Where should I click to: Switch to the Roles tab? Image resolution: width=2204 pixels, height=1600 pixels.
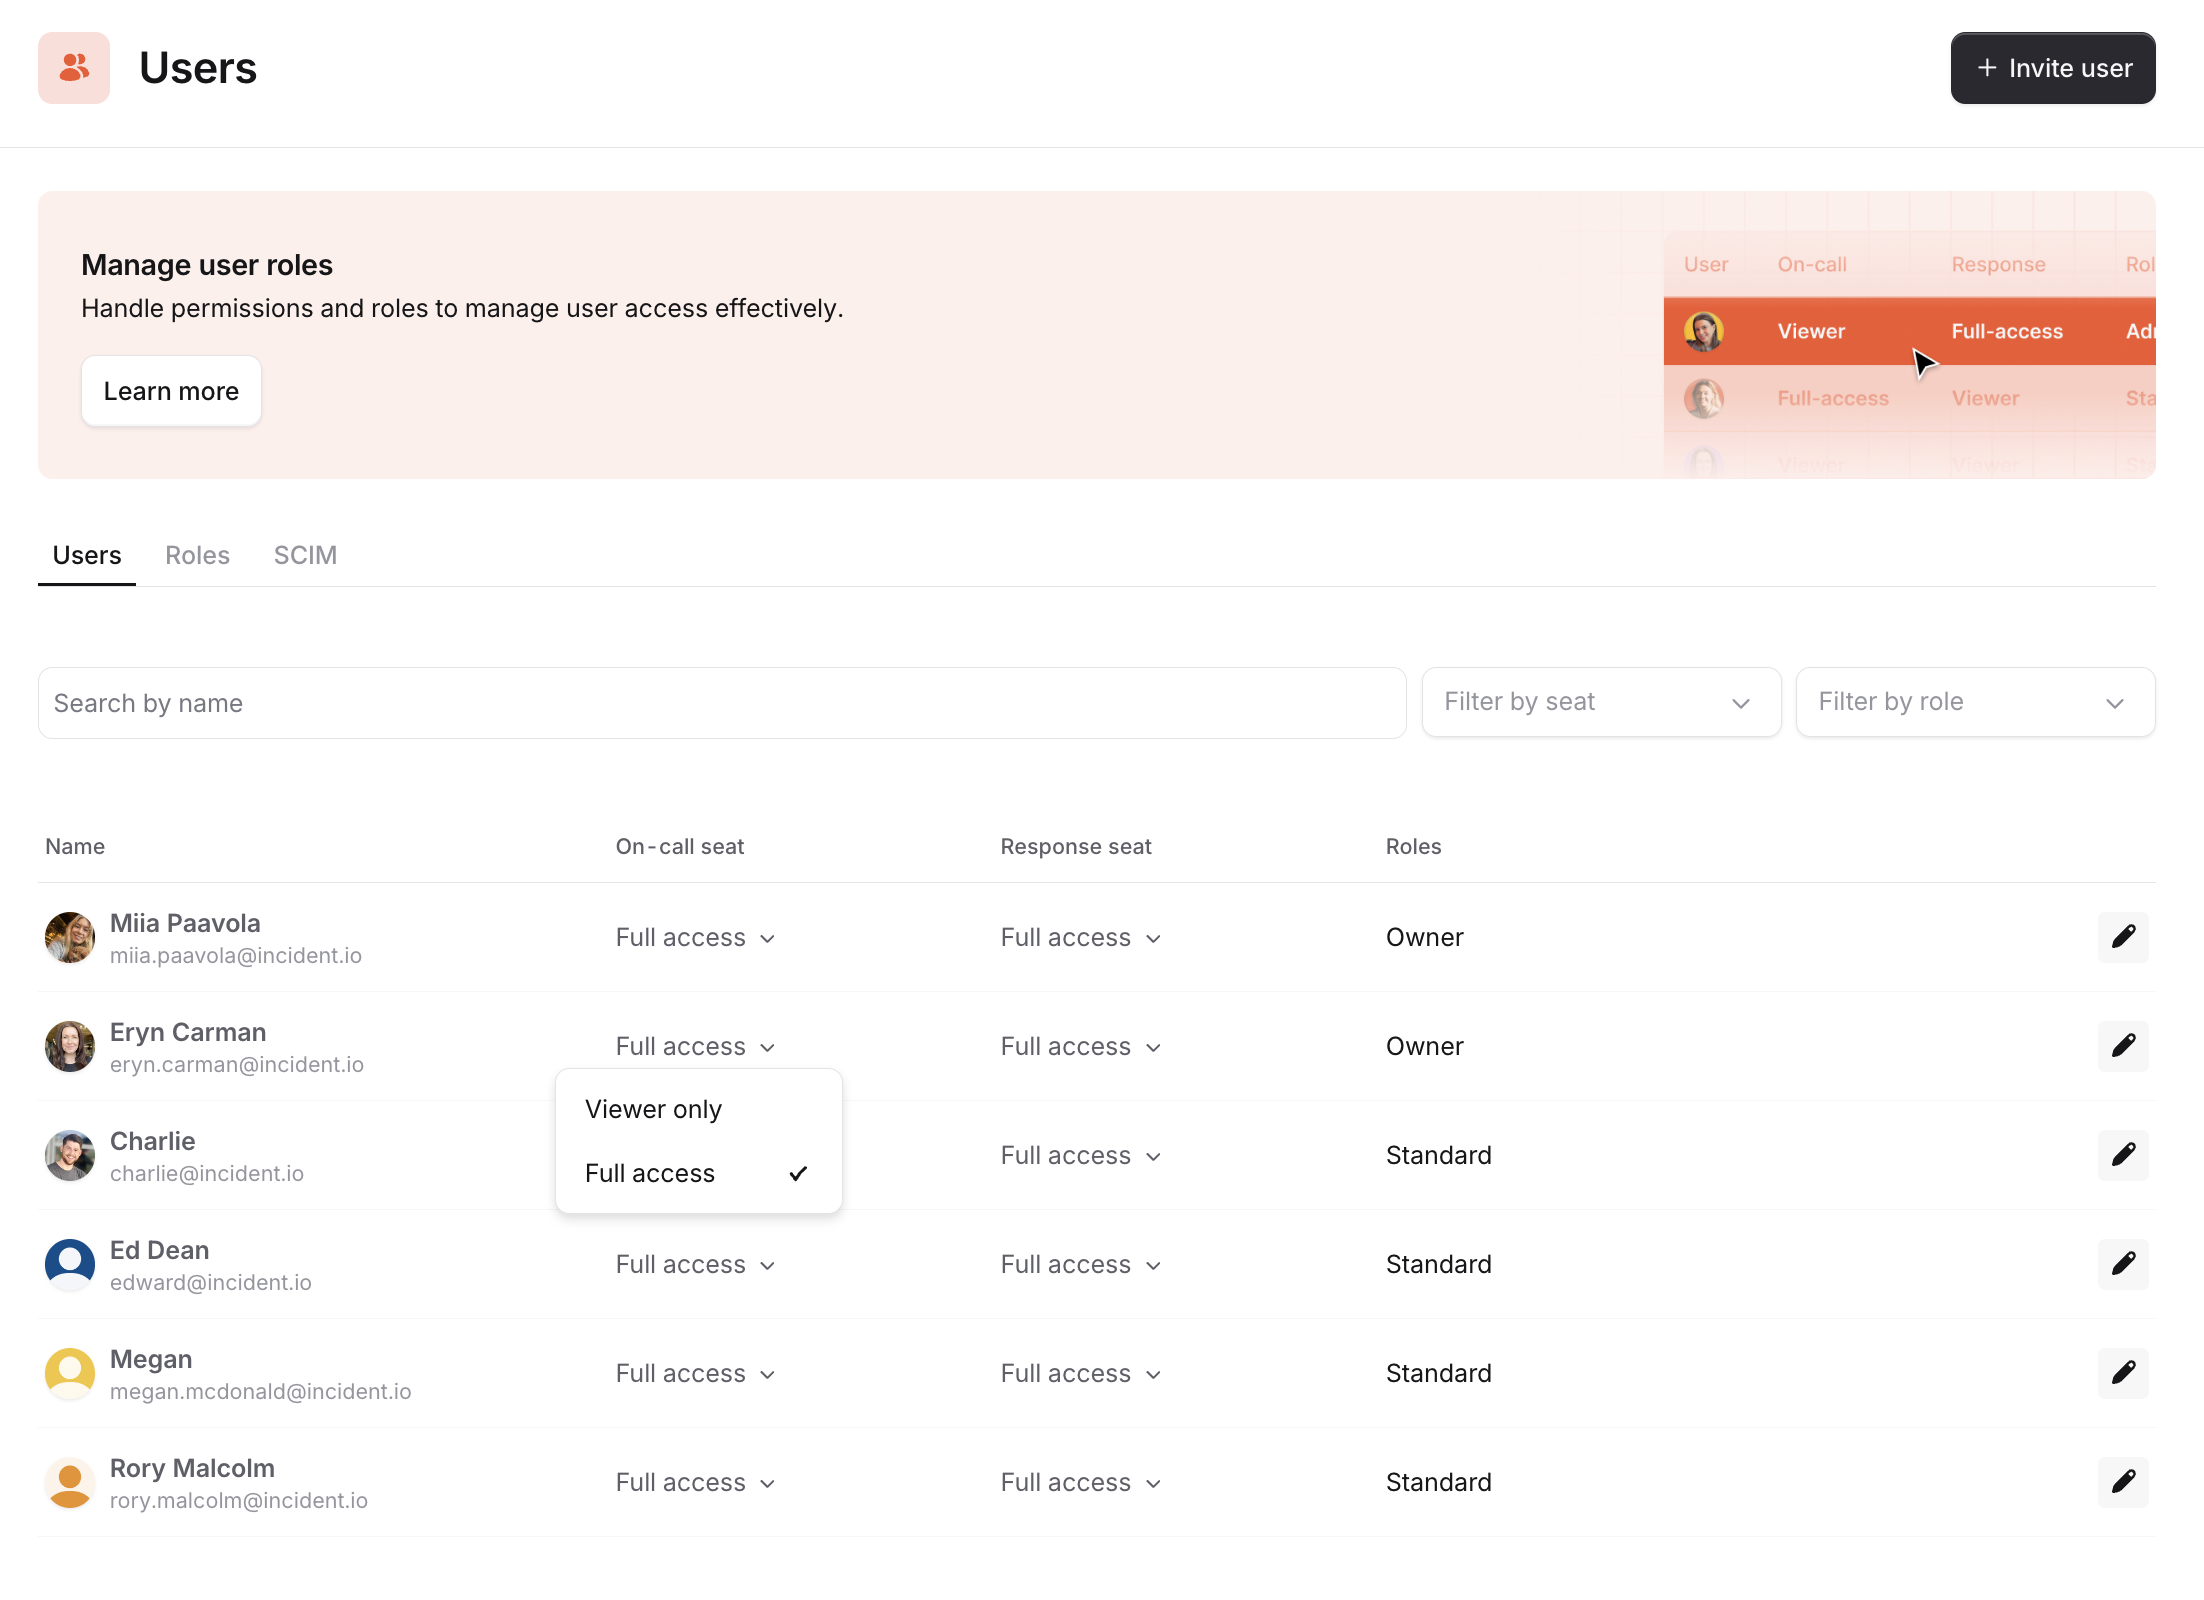click(x=197, y=555)
